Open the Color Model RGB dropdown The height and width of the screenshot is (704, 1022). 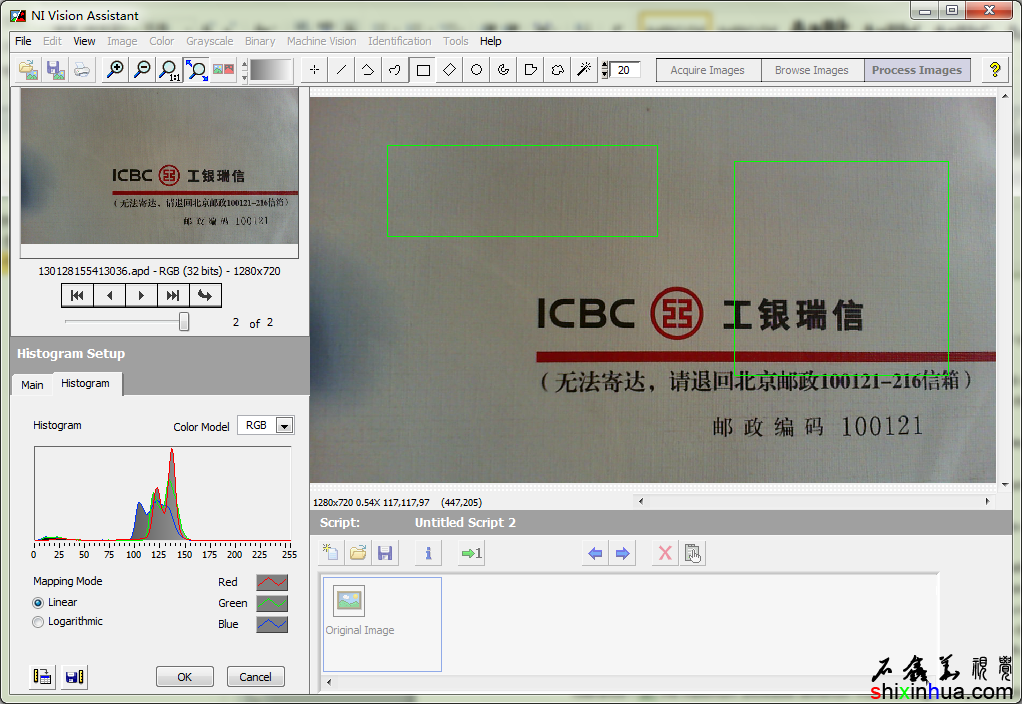[x=284, y=426]
